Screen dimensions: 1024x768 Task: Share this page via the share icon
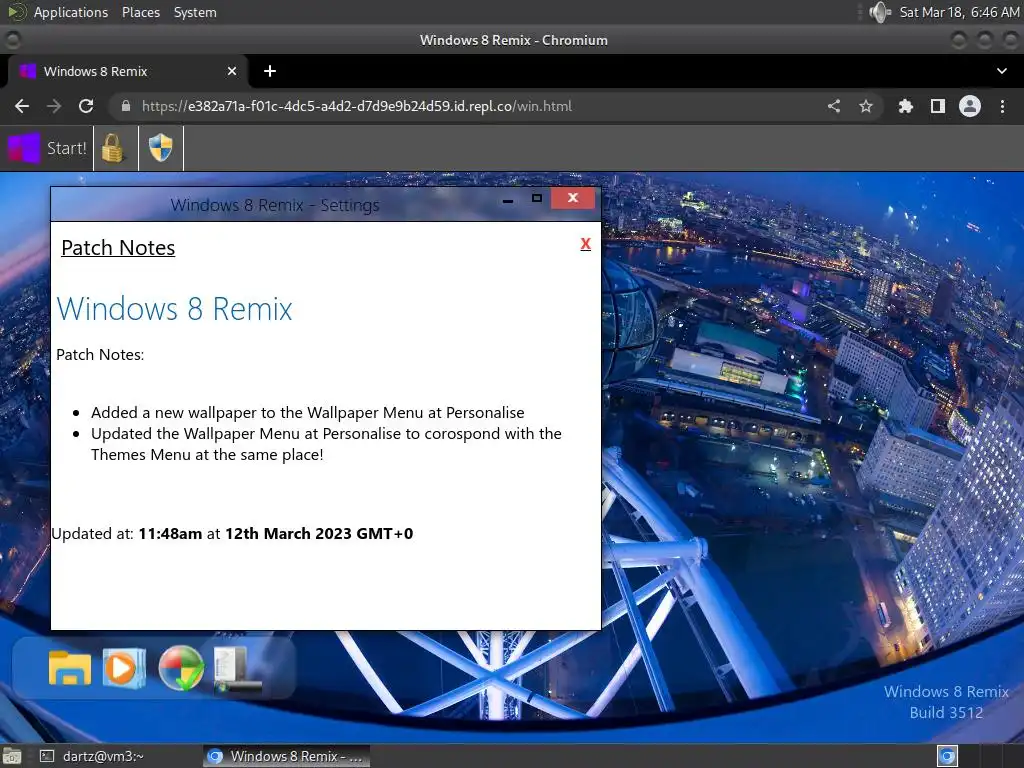(834, 106)
